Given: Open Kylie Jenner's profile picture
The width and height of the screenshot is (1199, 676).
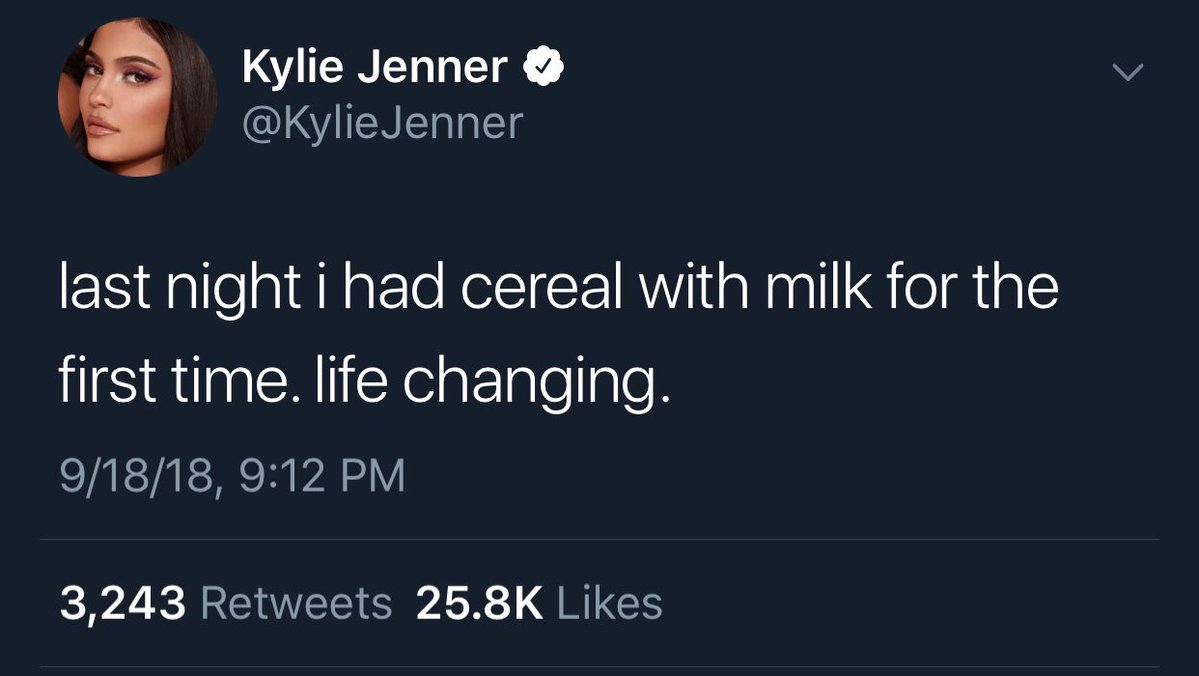Looking at the screenshot, I should (x=138, y=98).
